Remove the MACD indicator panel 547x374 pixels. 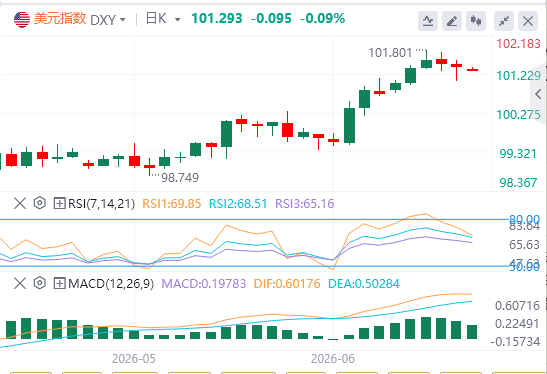coord(20,283)
